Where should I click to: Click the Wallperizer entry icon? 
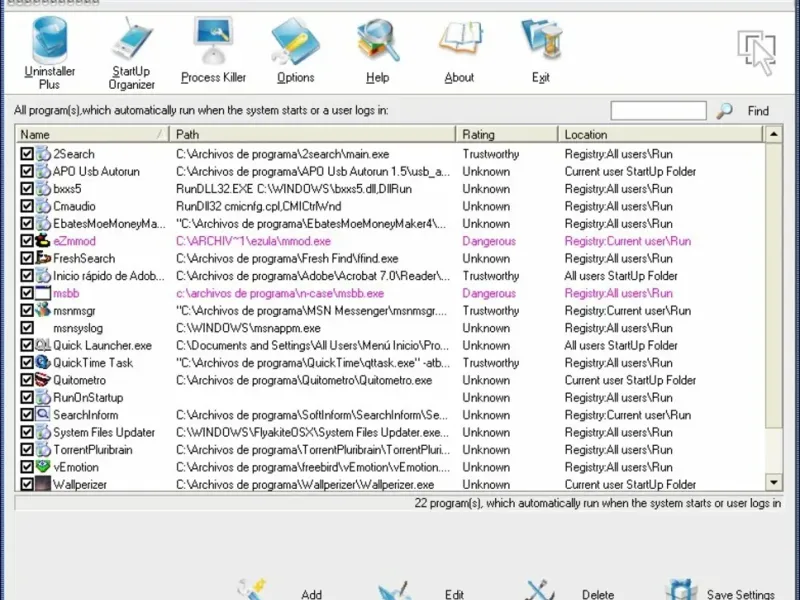pyautogui.click(x=43, y=484)
